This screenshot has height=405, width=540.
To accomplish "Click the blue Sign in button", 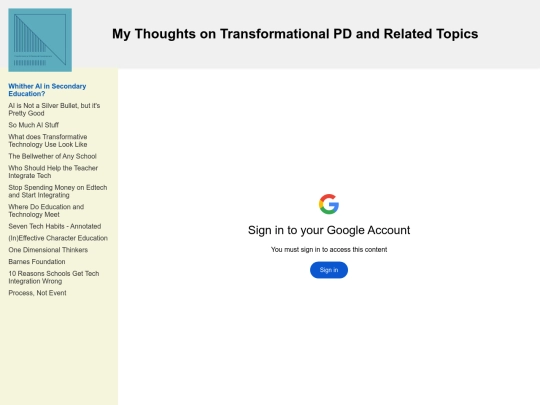I will [329, 270].
